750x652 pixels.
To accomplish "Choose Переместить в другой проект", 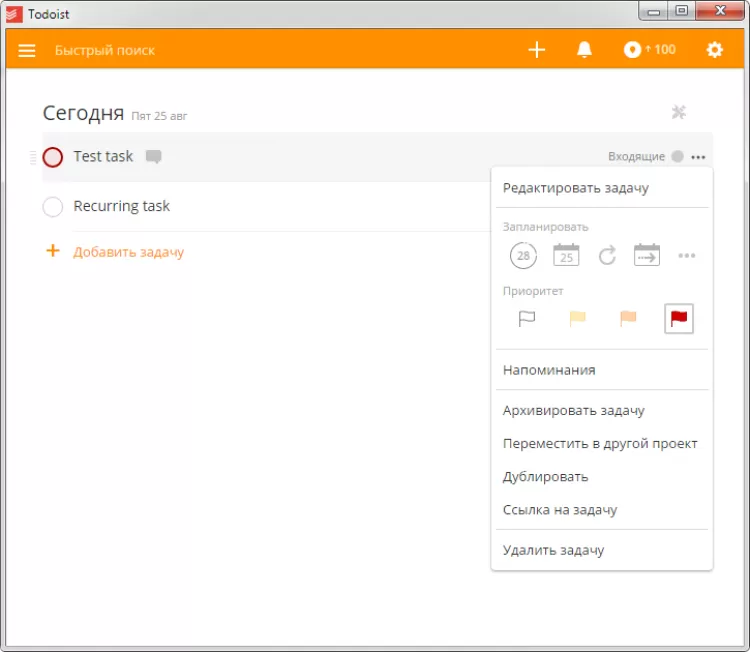I will pos(600,444).
